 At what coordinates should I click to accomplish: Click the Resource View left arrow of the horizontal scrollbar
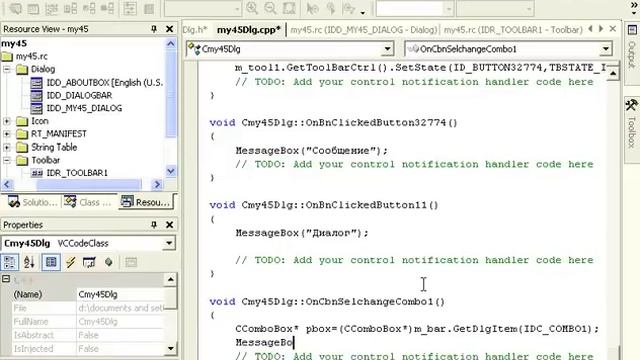7,184
